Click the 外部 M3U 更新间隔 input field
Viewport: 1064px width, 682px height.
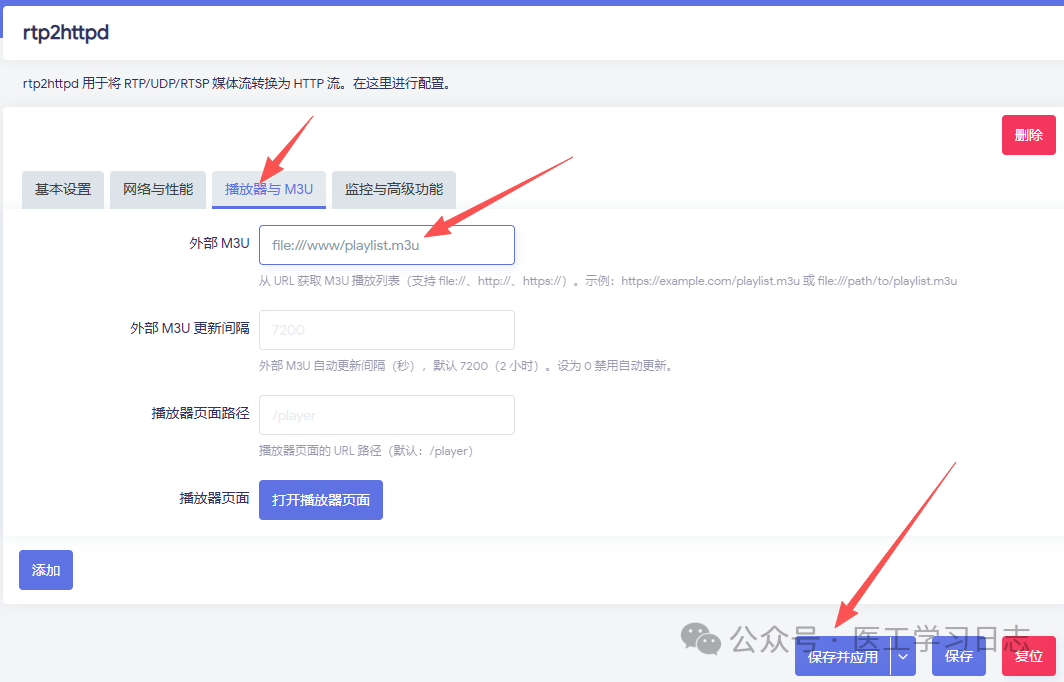coord(386,330)
